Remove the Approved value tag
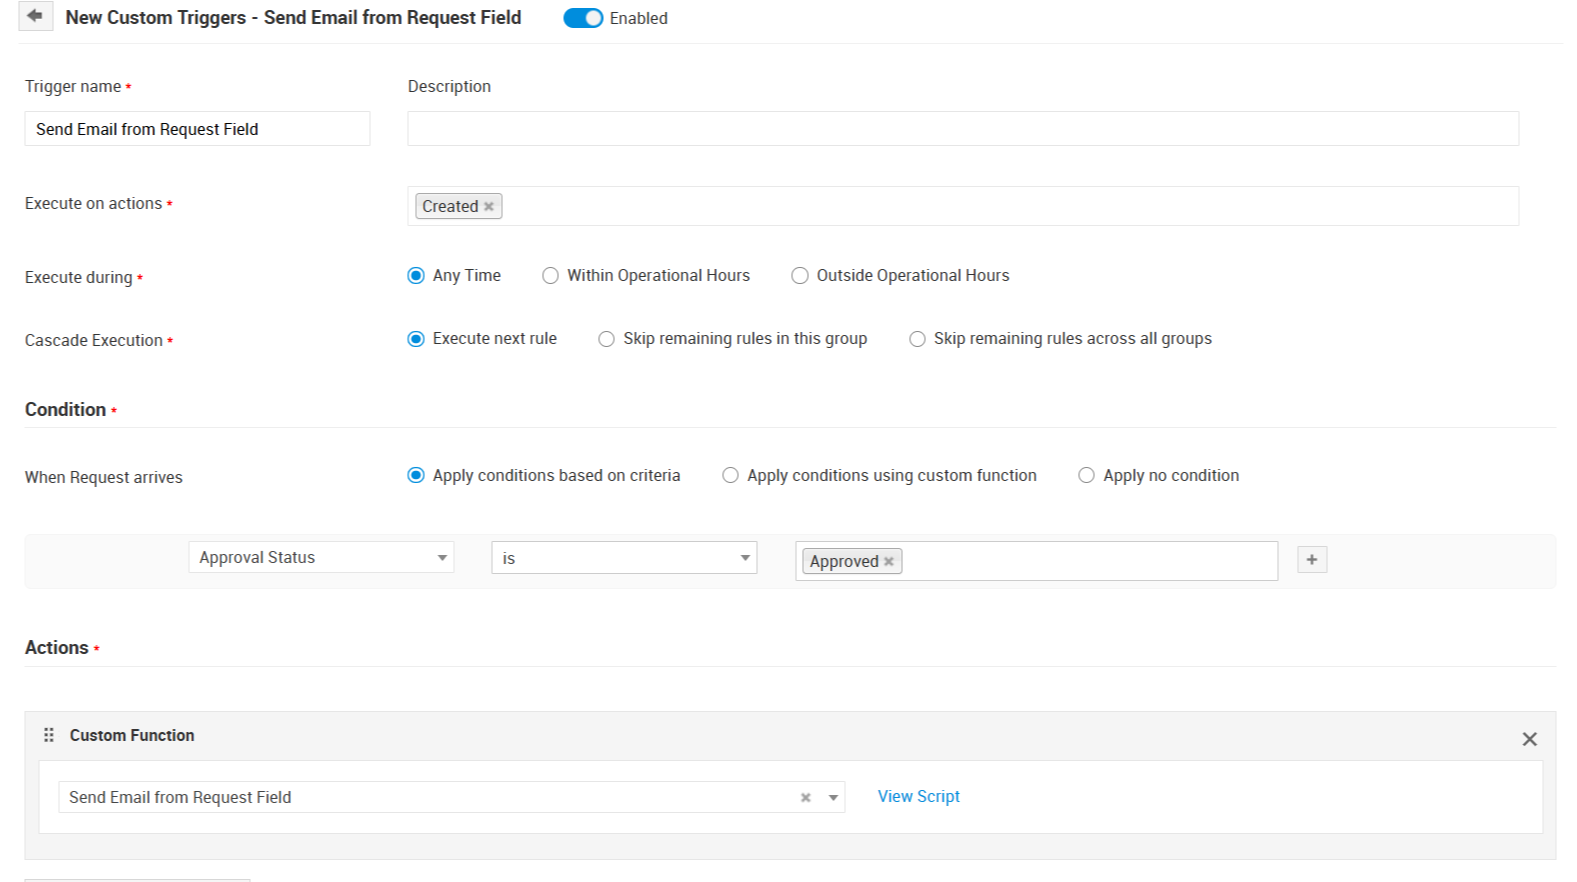The width and height of the screenshot is (1577, 882). click(x=889, y=562)
